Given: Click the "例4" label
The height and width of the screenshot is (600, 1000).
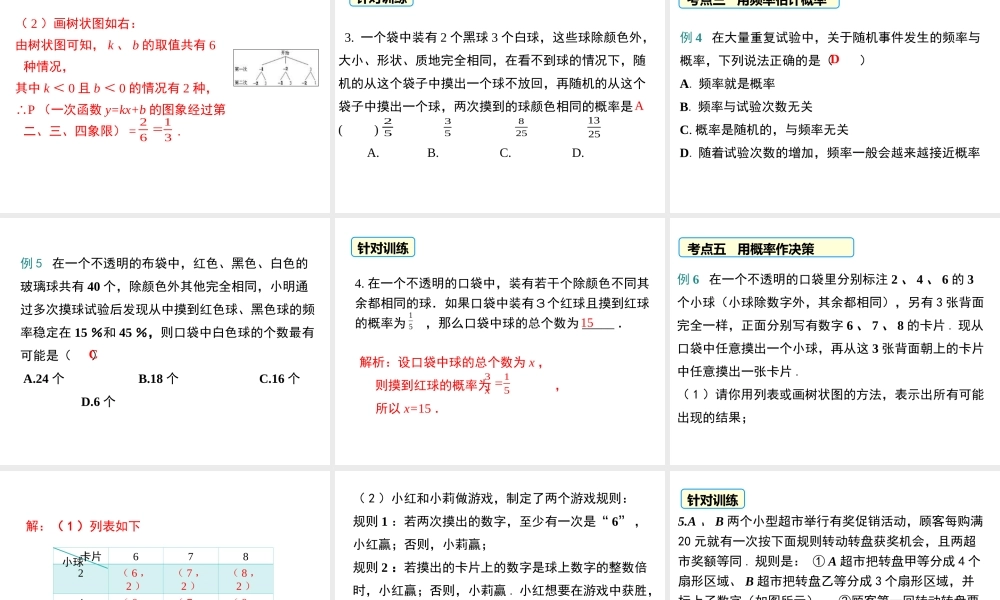Looking at the screenshot, I should point(691,38).
